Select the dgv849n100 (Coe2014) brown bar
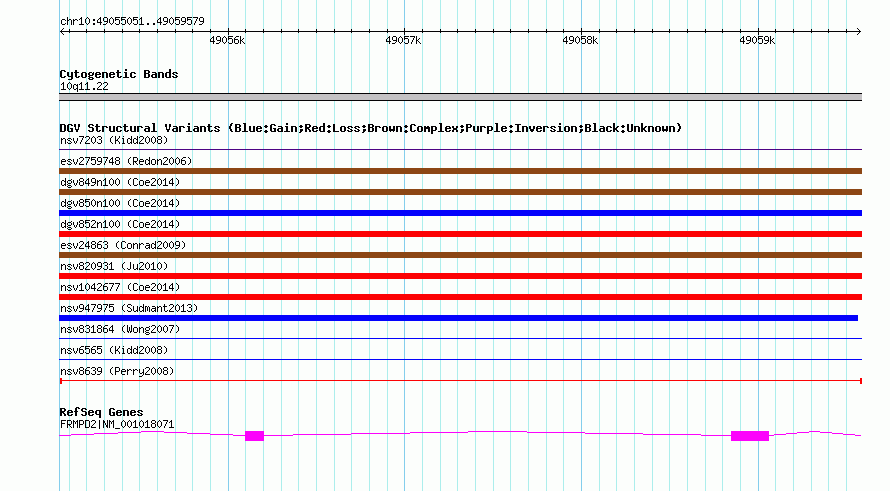Screen dimensions: 890x491 tap(460, 192)
